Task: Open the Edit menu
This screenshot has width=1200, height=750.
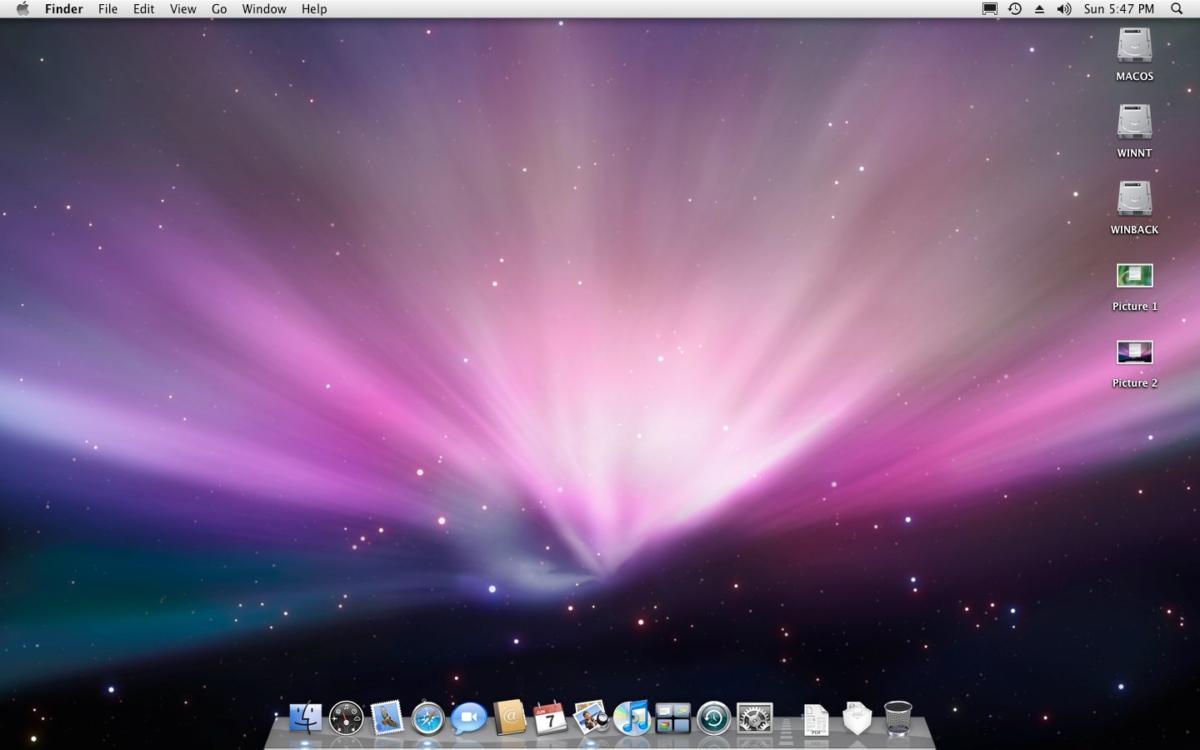Action: pyautogui.click(x=144, y=9)
